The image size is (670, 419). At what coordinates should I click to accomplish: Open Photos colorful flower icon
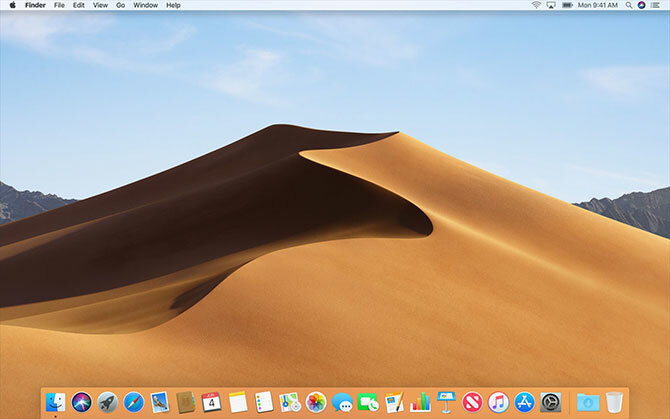[x=316, y=402]
